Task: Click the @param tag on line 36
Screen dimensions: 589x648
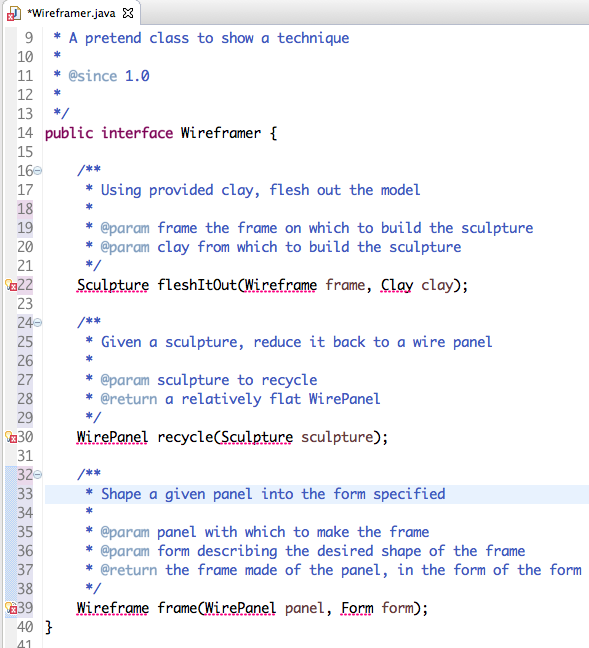Action: [125, 551]
